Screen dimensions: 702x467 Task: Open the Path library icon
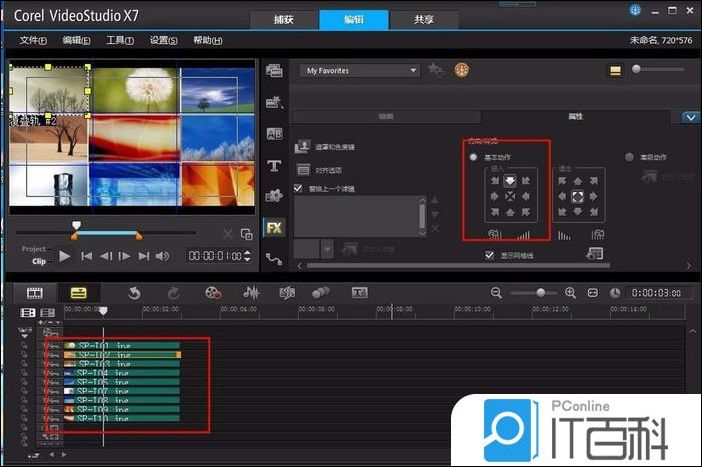coord(274,259)
